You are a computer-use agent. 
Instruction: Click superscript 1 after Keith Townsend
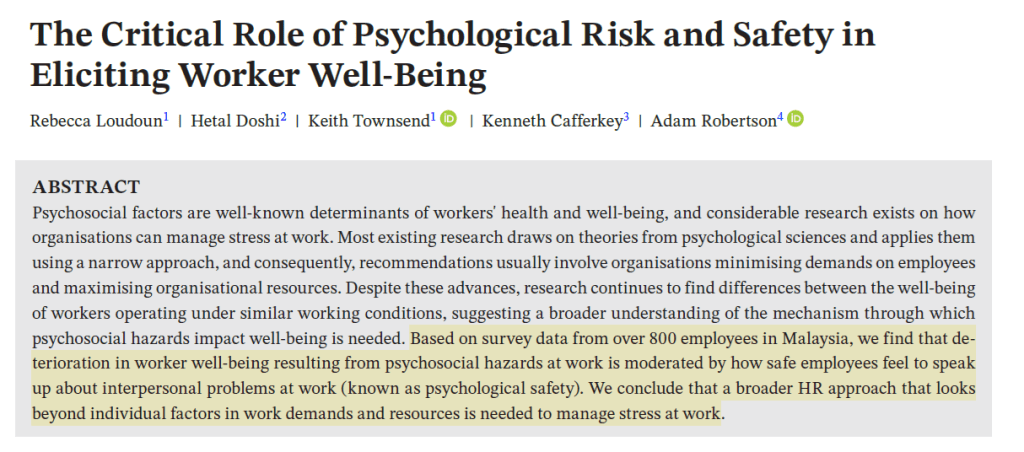432,116
